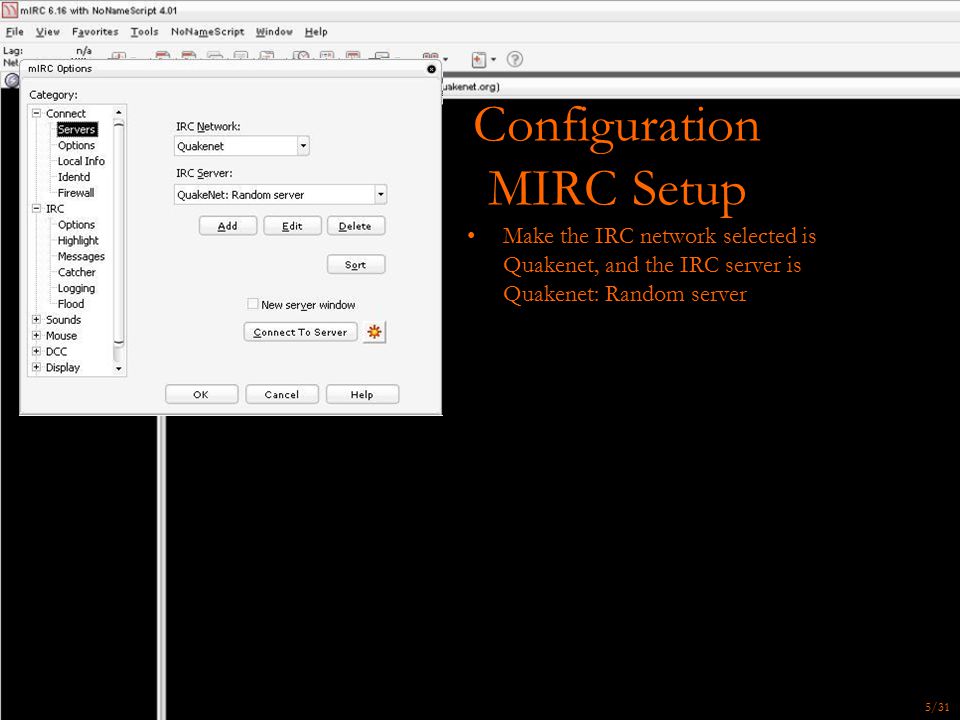Open the Help menu in menu bar

click(x=316, y=32)
